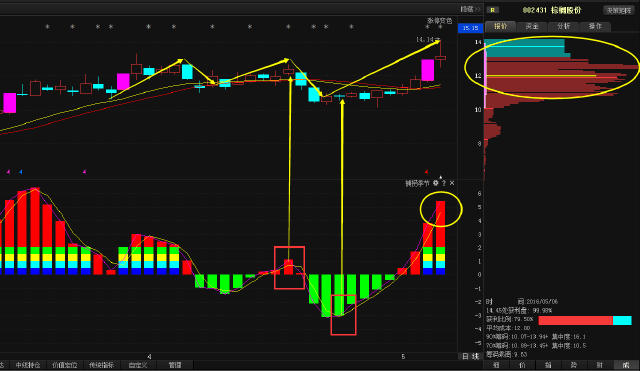640x371 pixels.
Task: Select the highlighted rightmost bottom panel tab
Action: point(626,365)
